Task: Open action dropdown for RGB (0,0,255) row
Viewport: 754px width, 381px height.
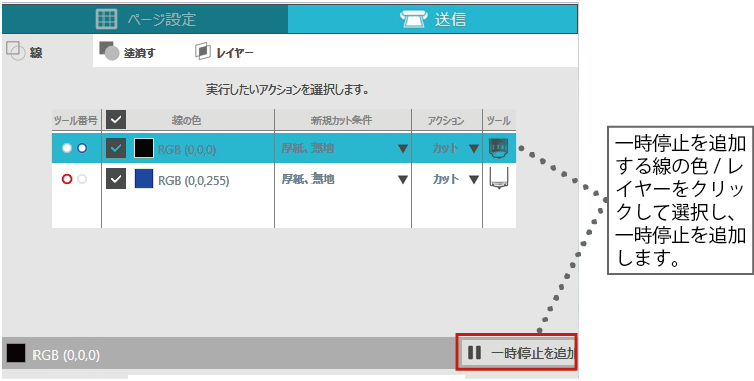Action: coord(474,180)
